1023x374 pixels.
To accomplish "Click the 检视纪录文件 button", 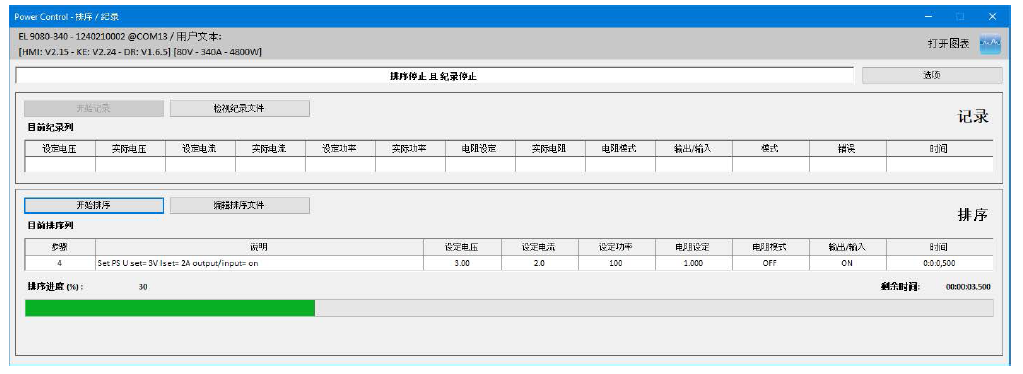I will 239,108.
